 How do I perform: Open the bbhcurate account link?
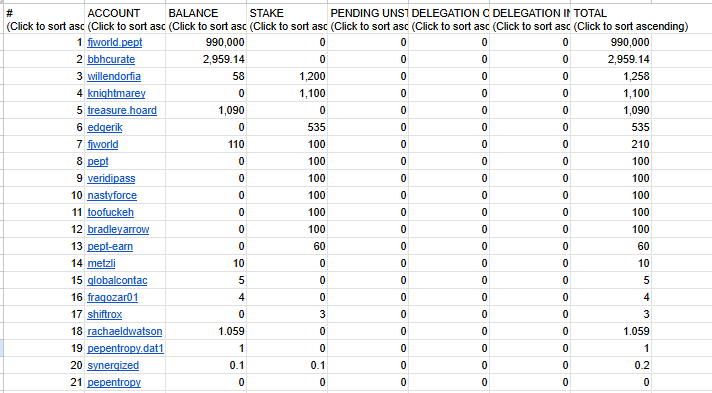[111, 59]
